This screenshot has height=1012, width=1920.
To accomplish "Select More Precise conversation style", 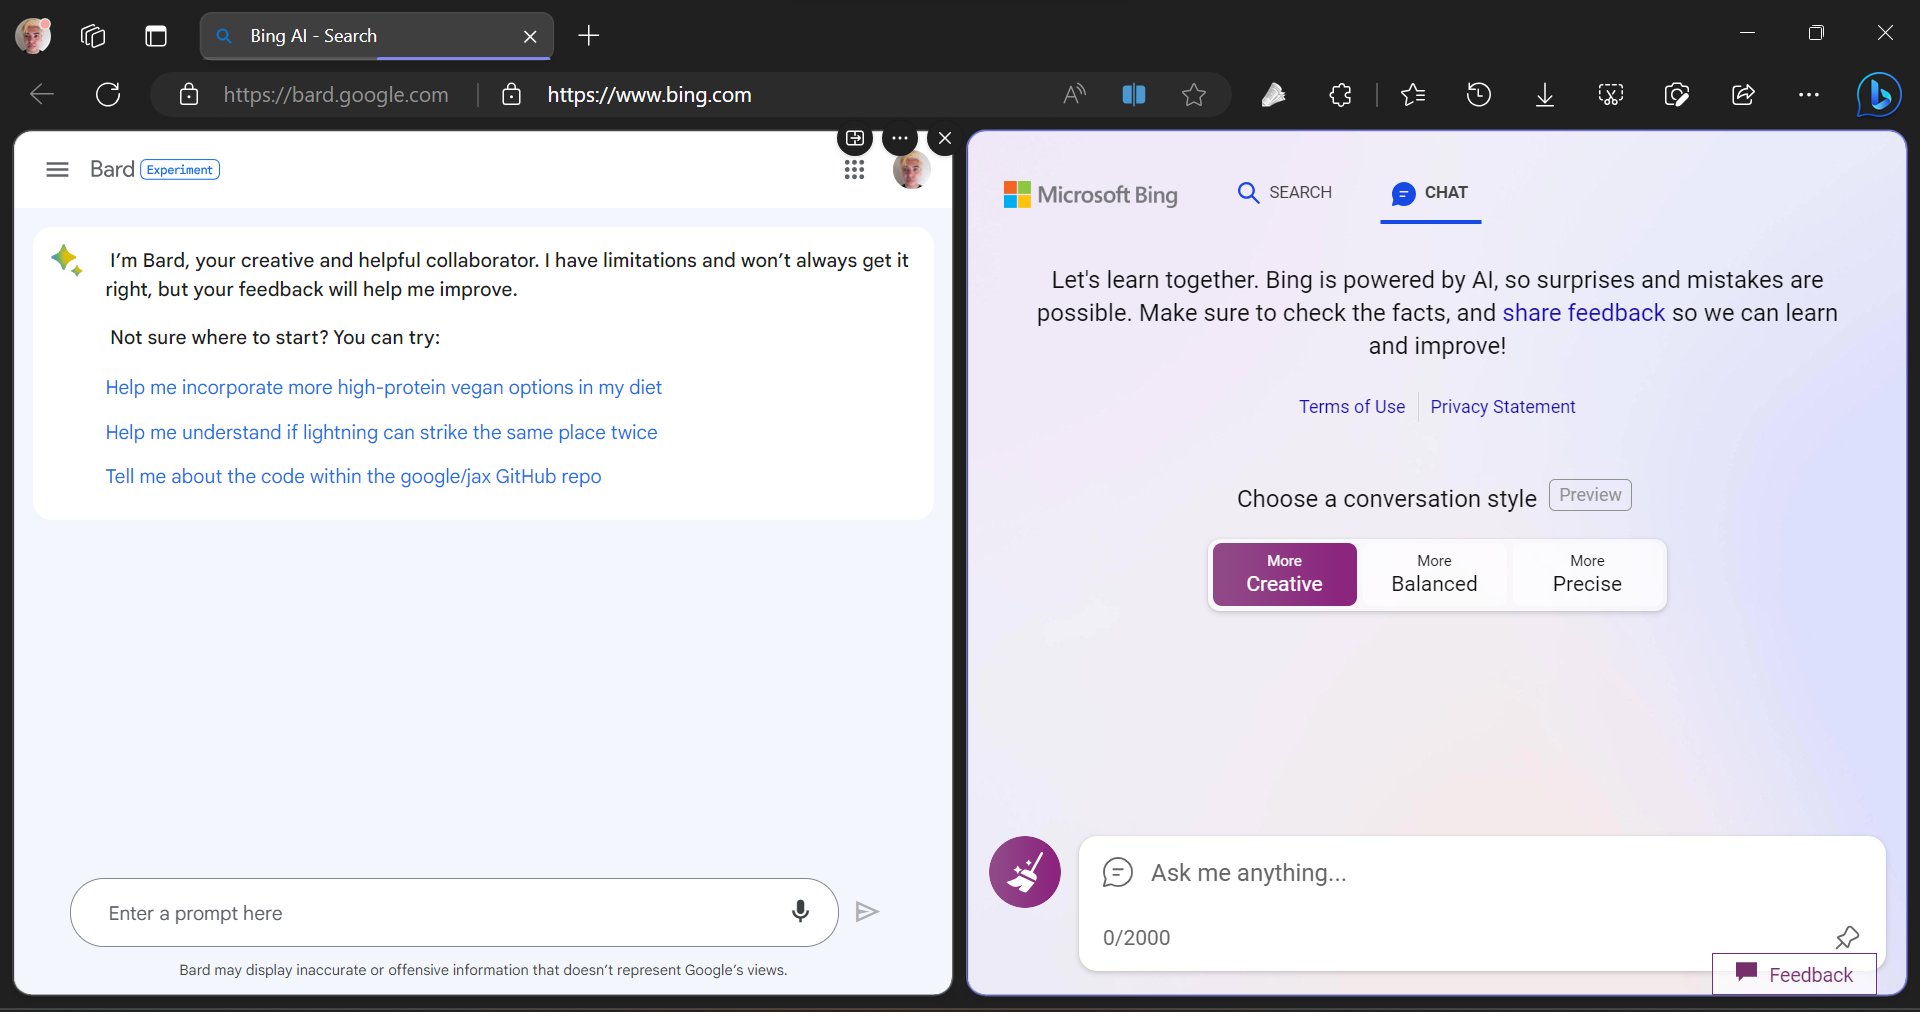I will (1587, 574).
